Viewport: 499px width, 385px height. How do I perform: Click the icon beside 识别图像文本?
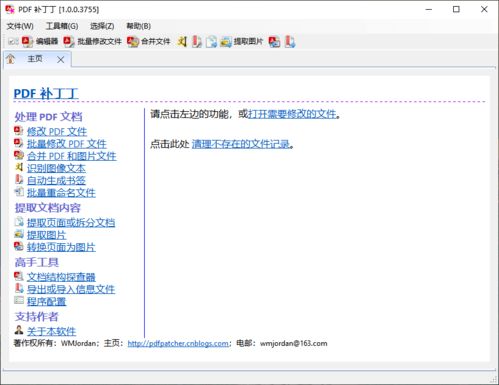point(19,167)
